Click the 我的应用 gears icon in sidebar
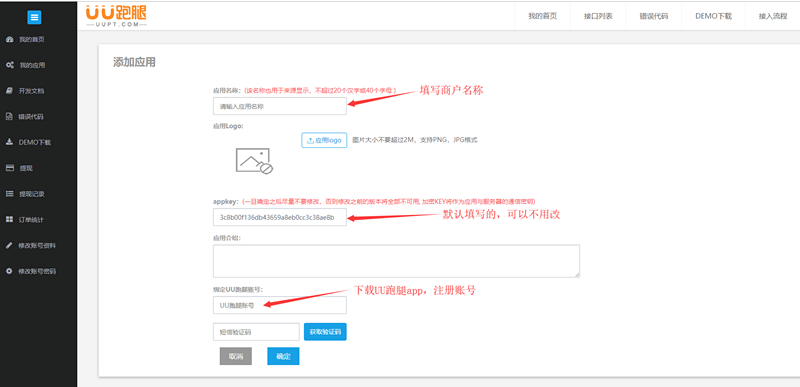 coord(9,65)
